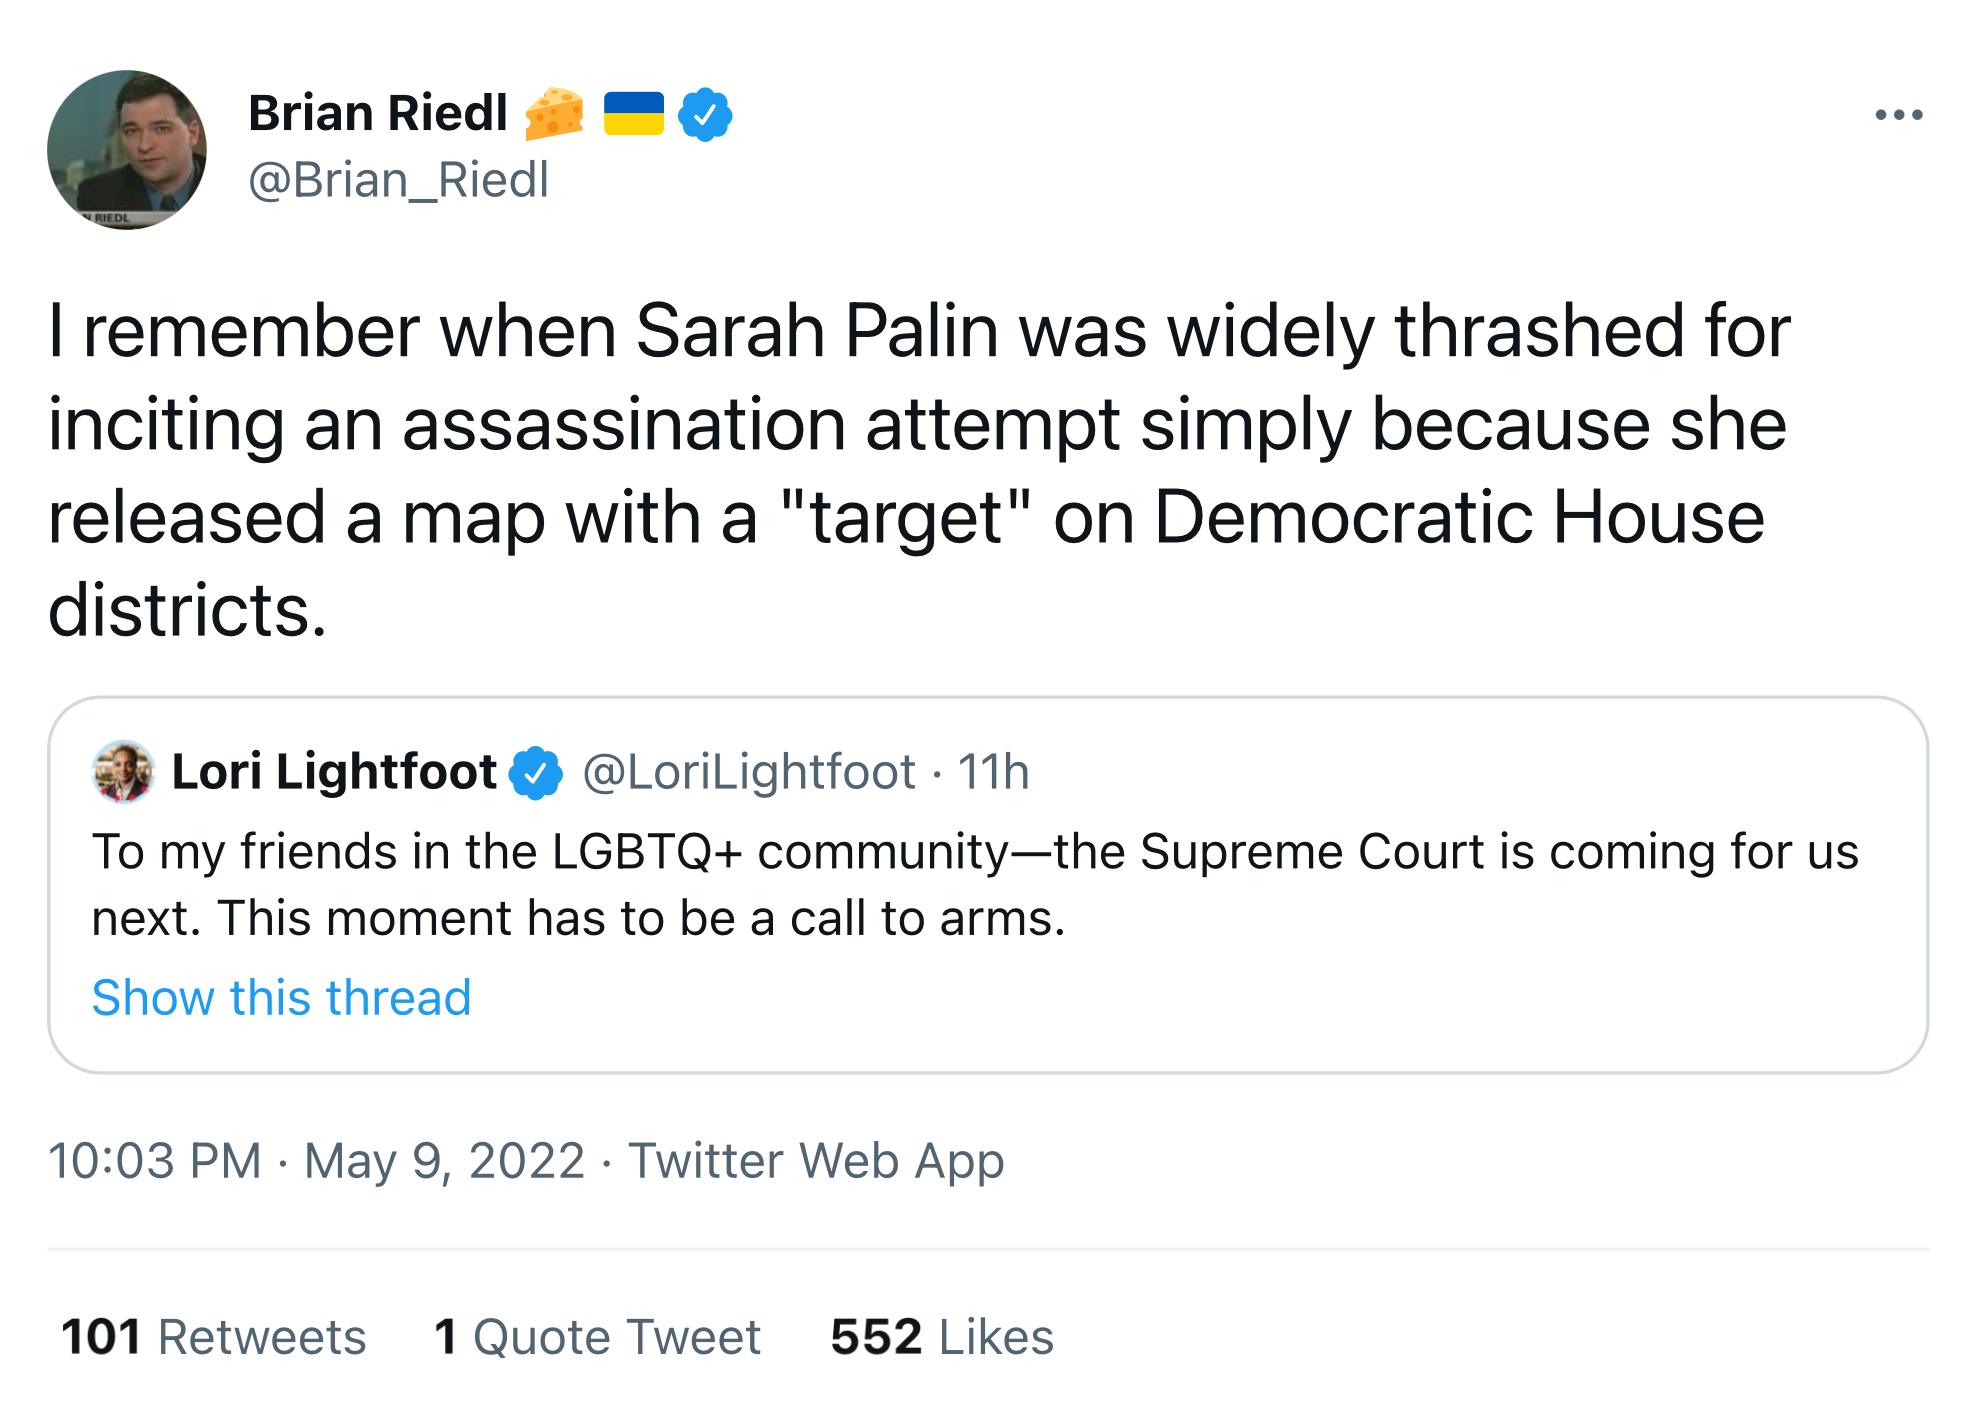Click the @LoriLightfoot handle
This screenshot has width=1978, height=1416.
point(748,771)
